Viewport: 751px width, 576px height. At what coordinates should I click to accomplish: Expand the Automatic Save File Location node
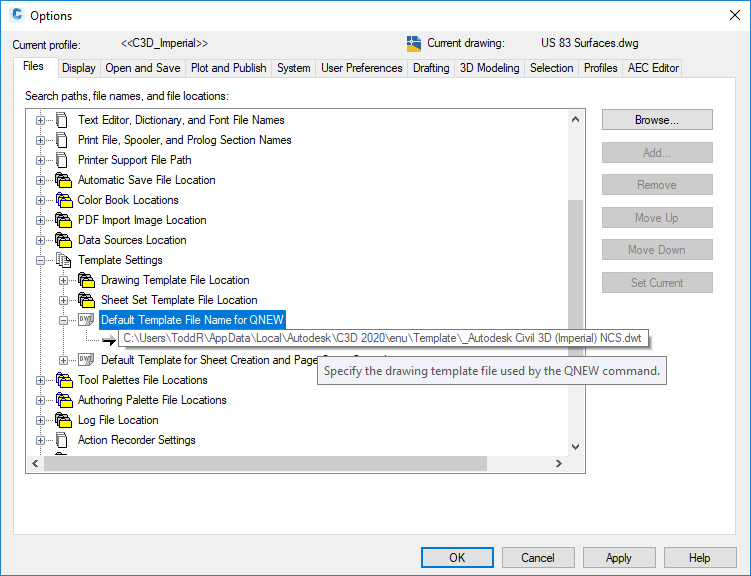click(40, 181)
